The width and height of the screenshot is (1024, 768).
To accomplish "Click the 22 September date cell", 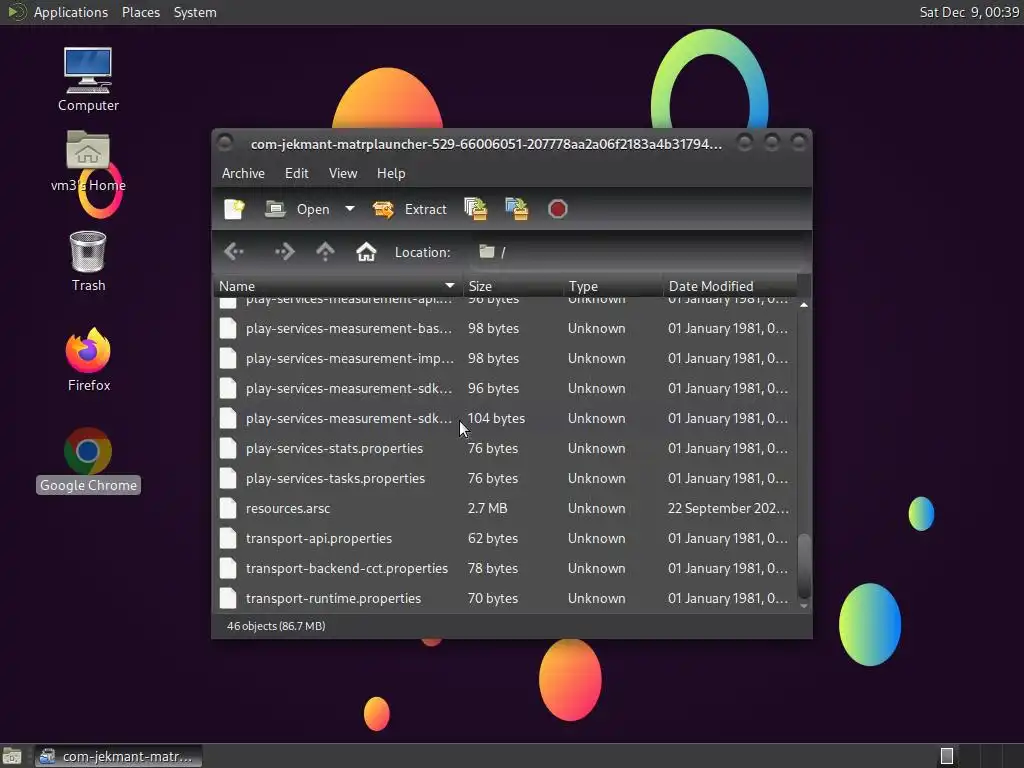I will pos(728,508).
